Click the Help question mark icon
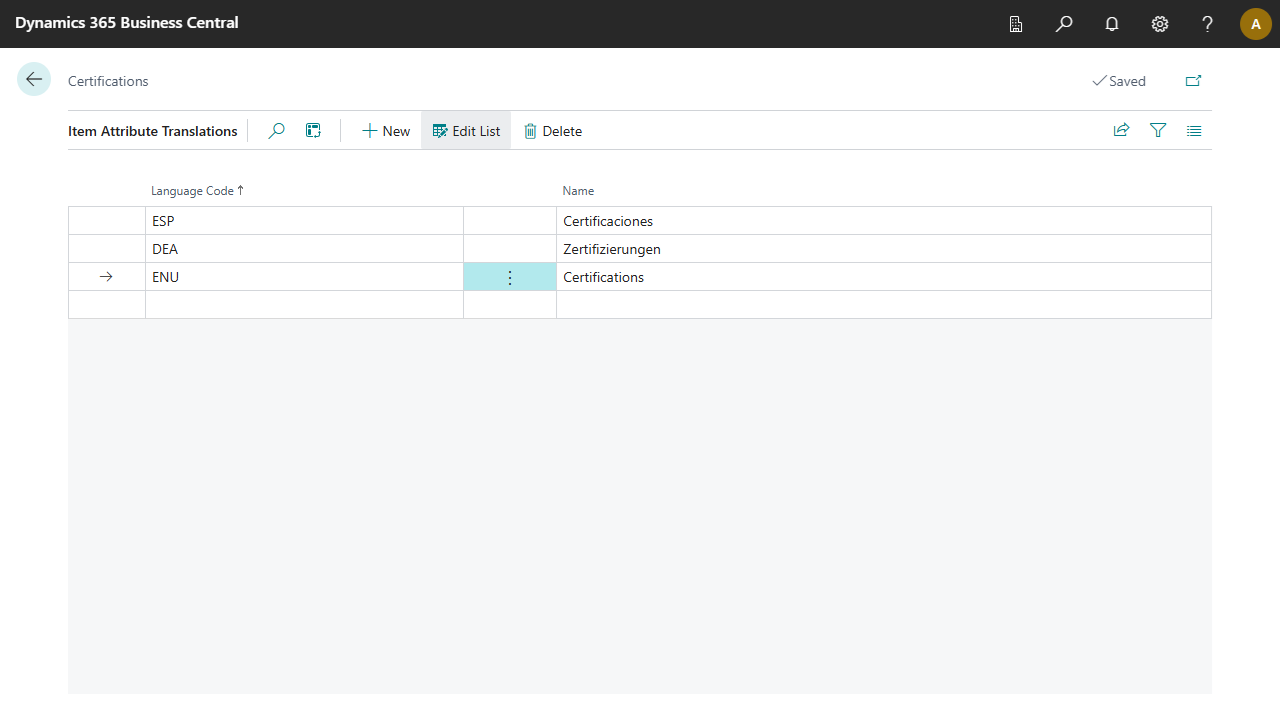 coord(1208,24)
